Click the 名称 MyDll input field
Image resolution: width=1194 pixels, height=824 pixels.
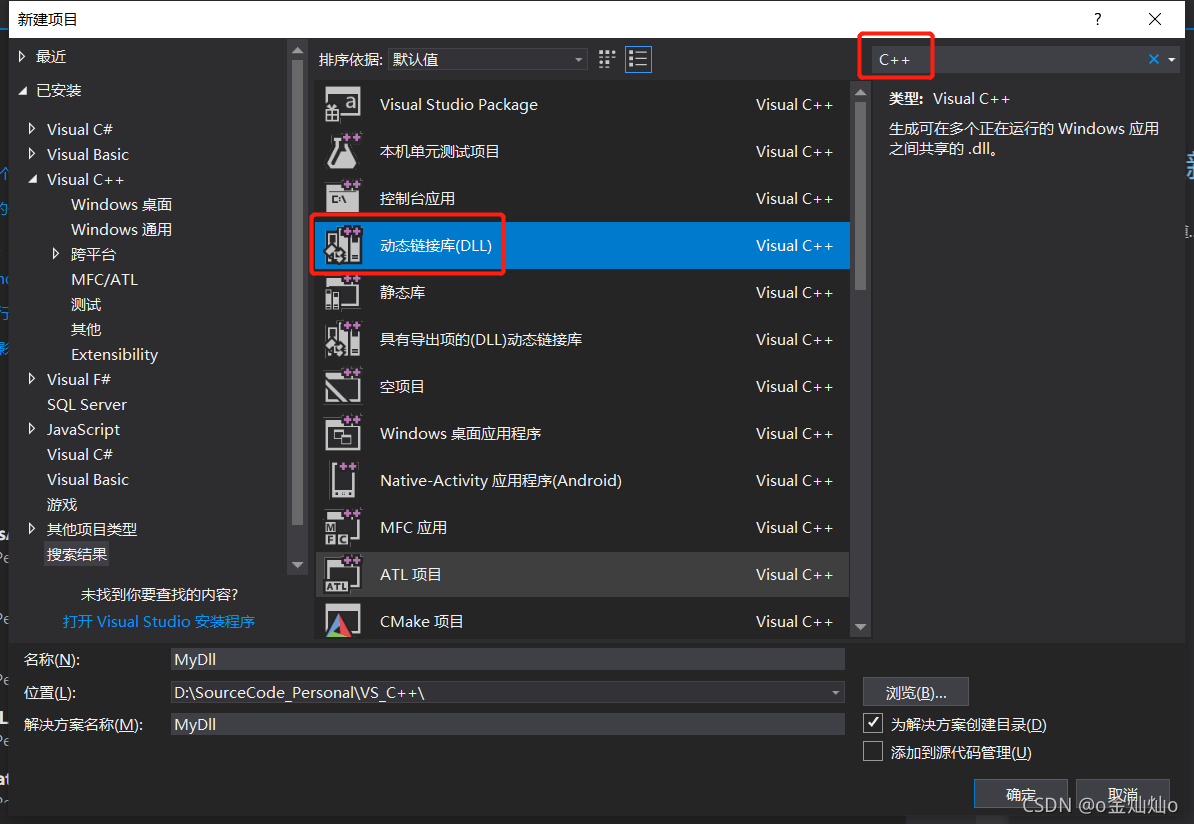508,660
